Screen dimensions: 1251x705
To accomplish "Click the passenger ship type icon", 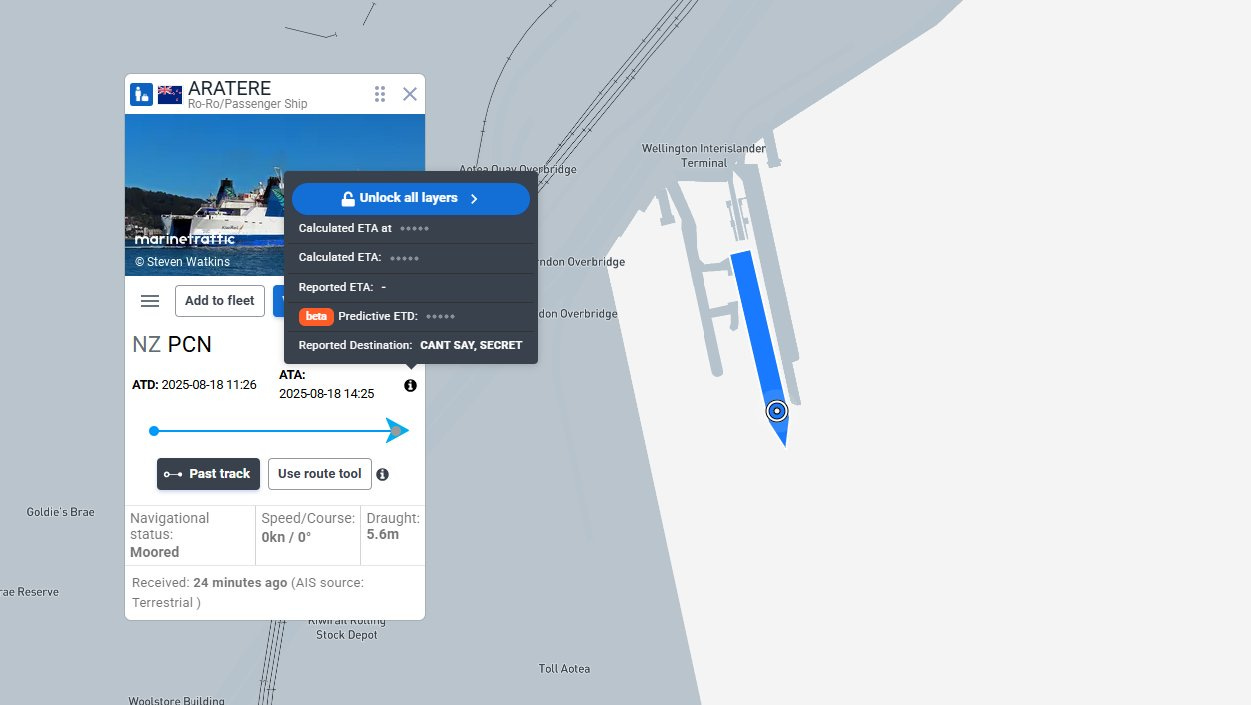I will pyautogui.click(x=142, y=95).
